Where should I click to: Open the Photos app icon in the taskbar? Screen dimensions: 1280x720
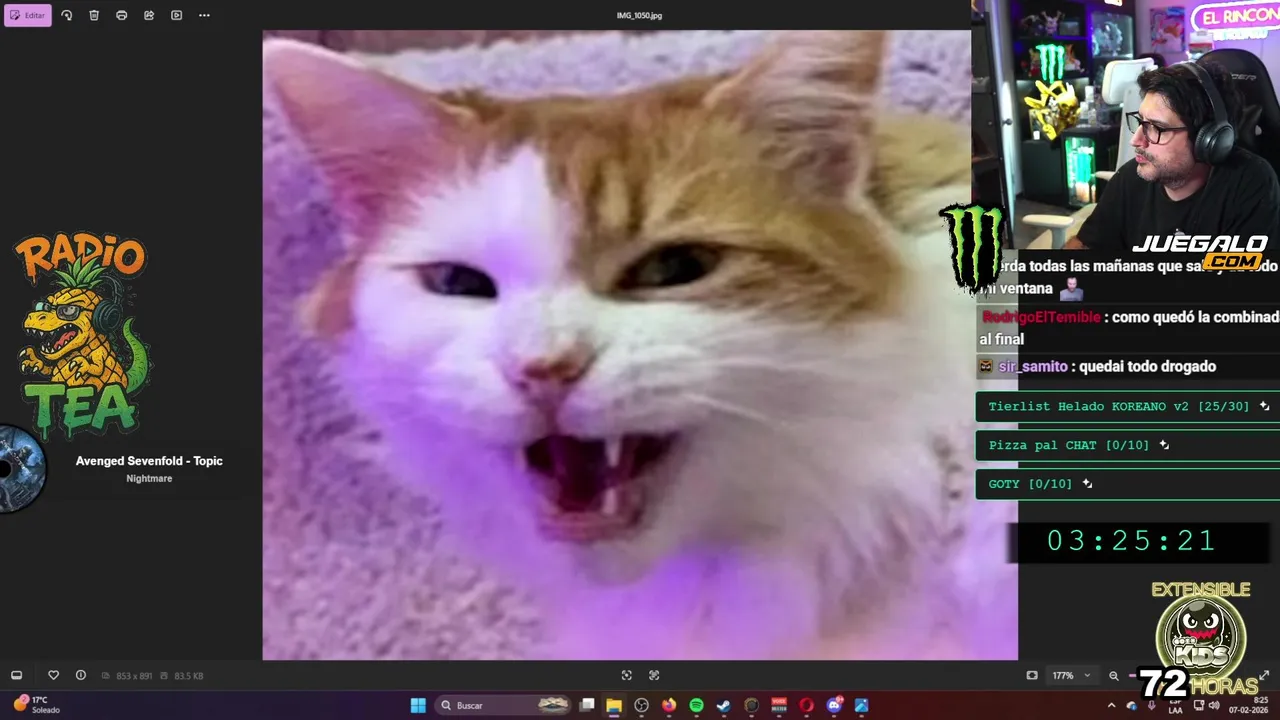click(x=861, y=705)
